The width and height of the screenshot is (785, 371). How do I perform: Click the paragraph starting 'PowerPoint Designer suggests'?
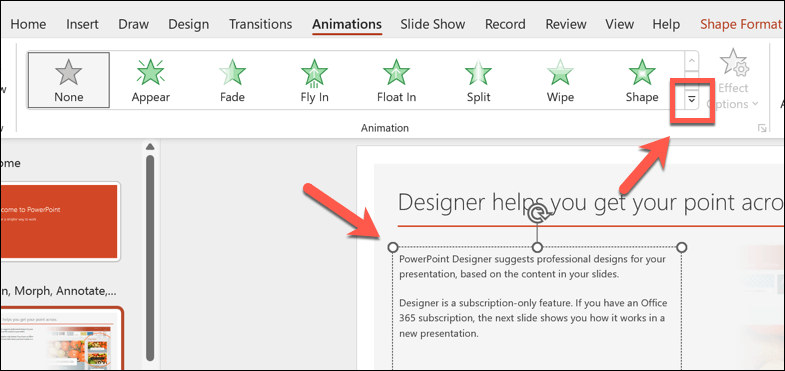(533, 267)
